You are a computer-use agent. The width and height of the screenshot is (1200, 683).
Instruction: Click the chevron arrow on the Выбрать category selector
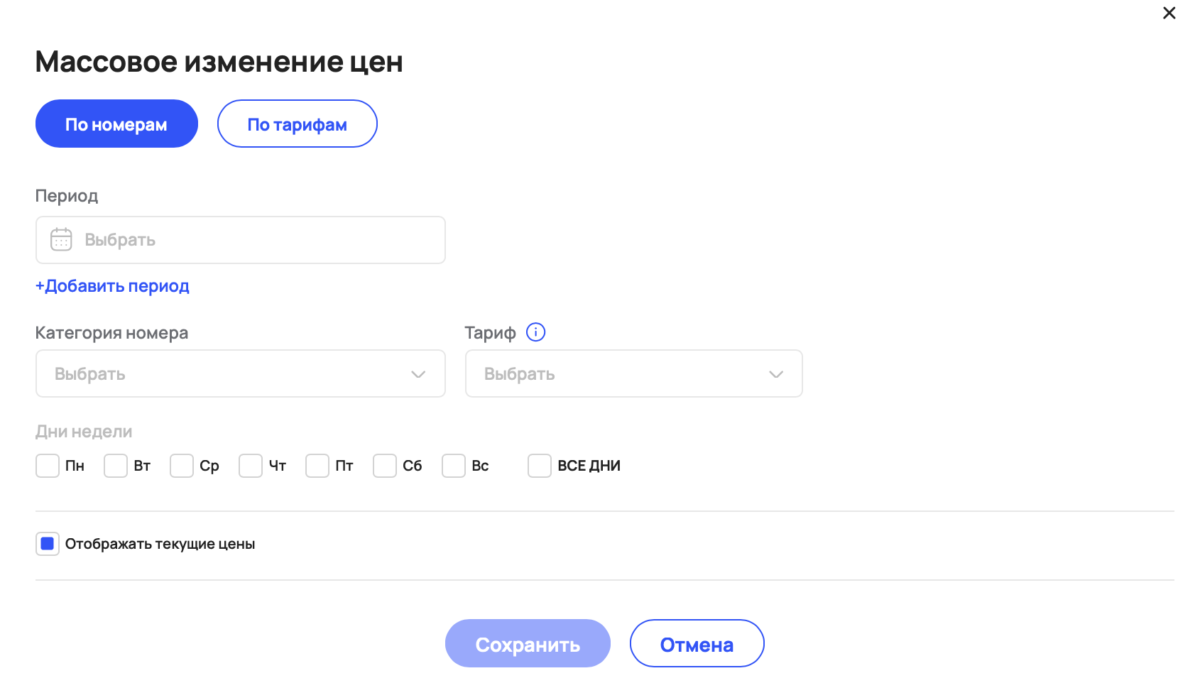[x=419, y=373]
